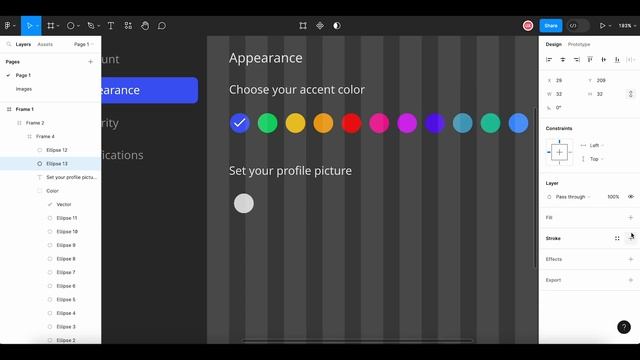Open Pen tool dropdown arrow

(x=99, y=26)
